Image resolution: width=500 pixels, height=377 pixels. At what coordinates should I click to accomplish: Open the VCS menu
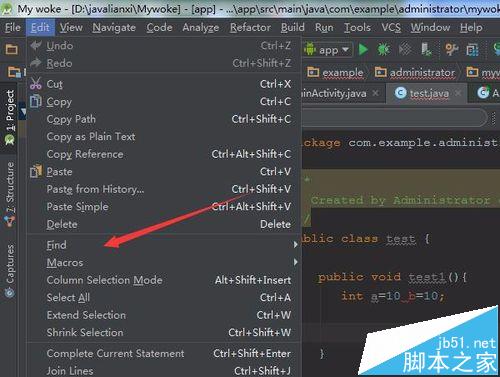391,27
